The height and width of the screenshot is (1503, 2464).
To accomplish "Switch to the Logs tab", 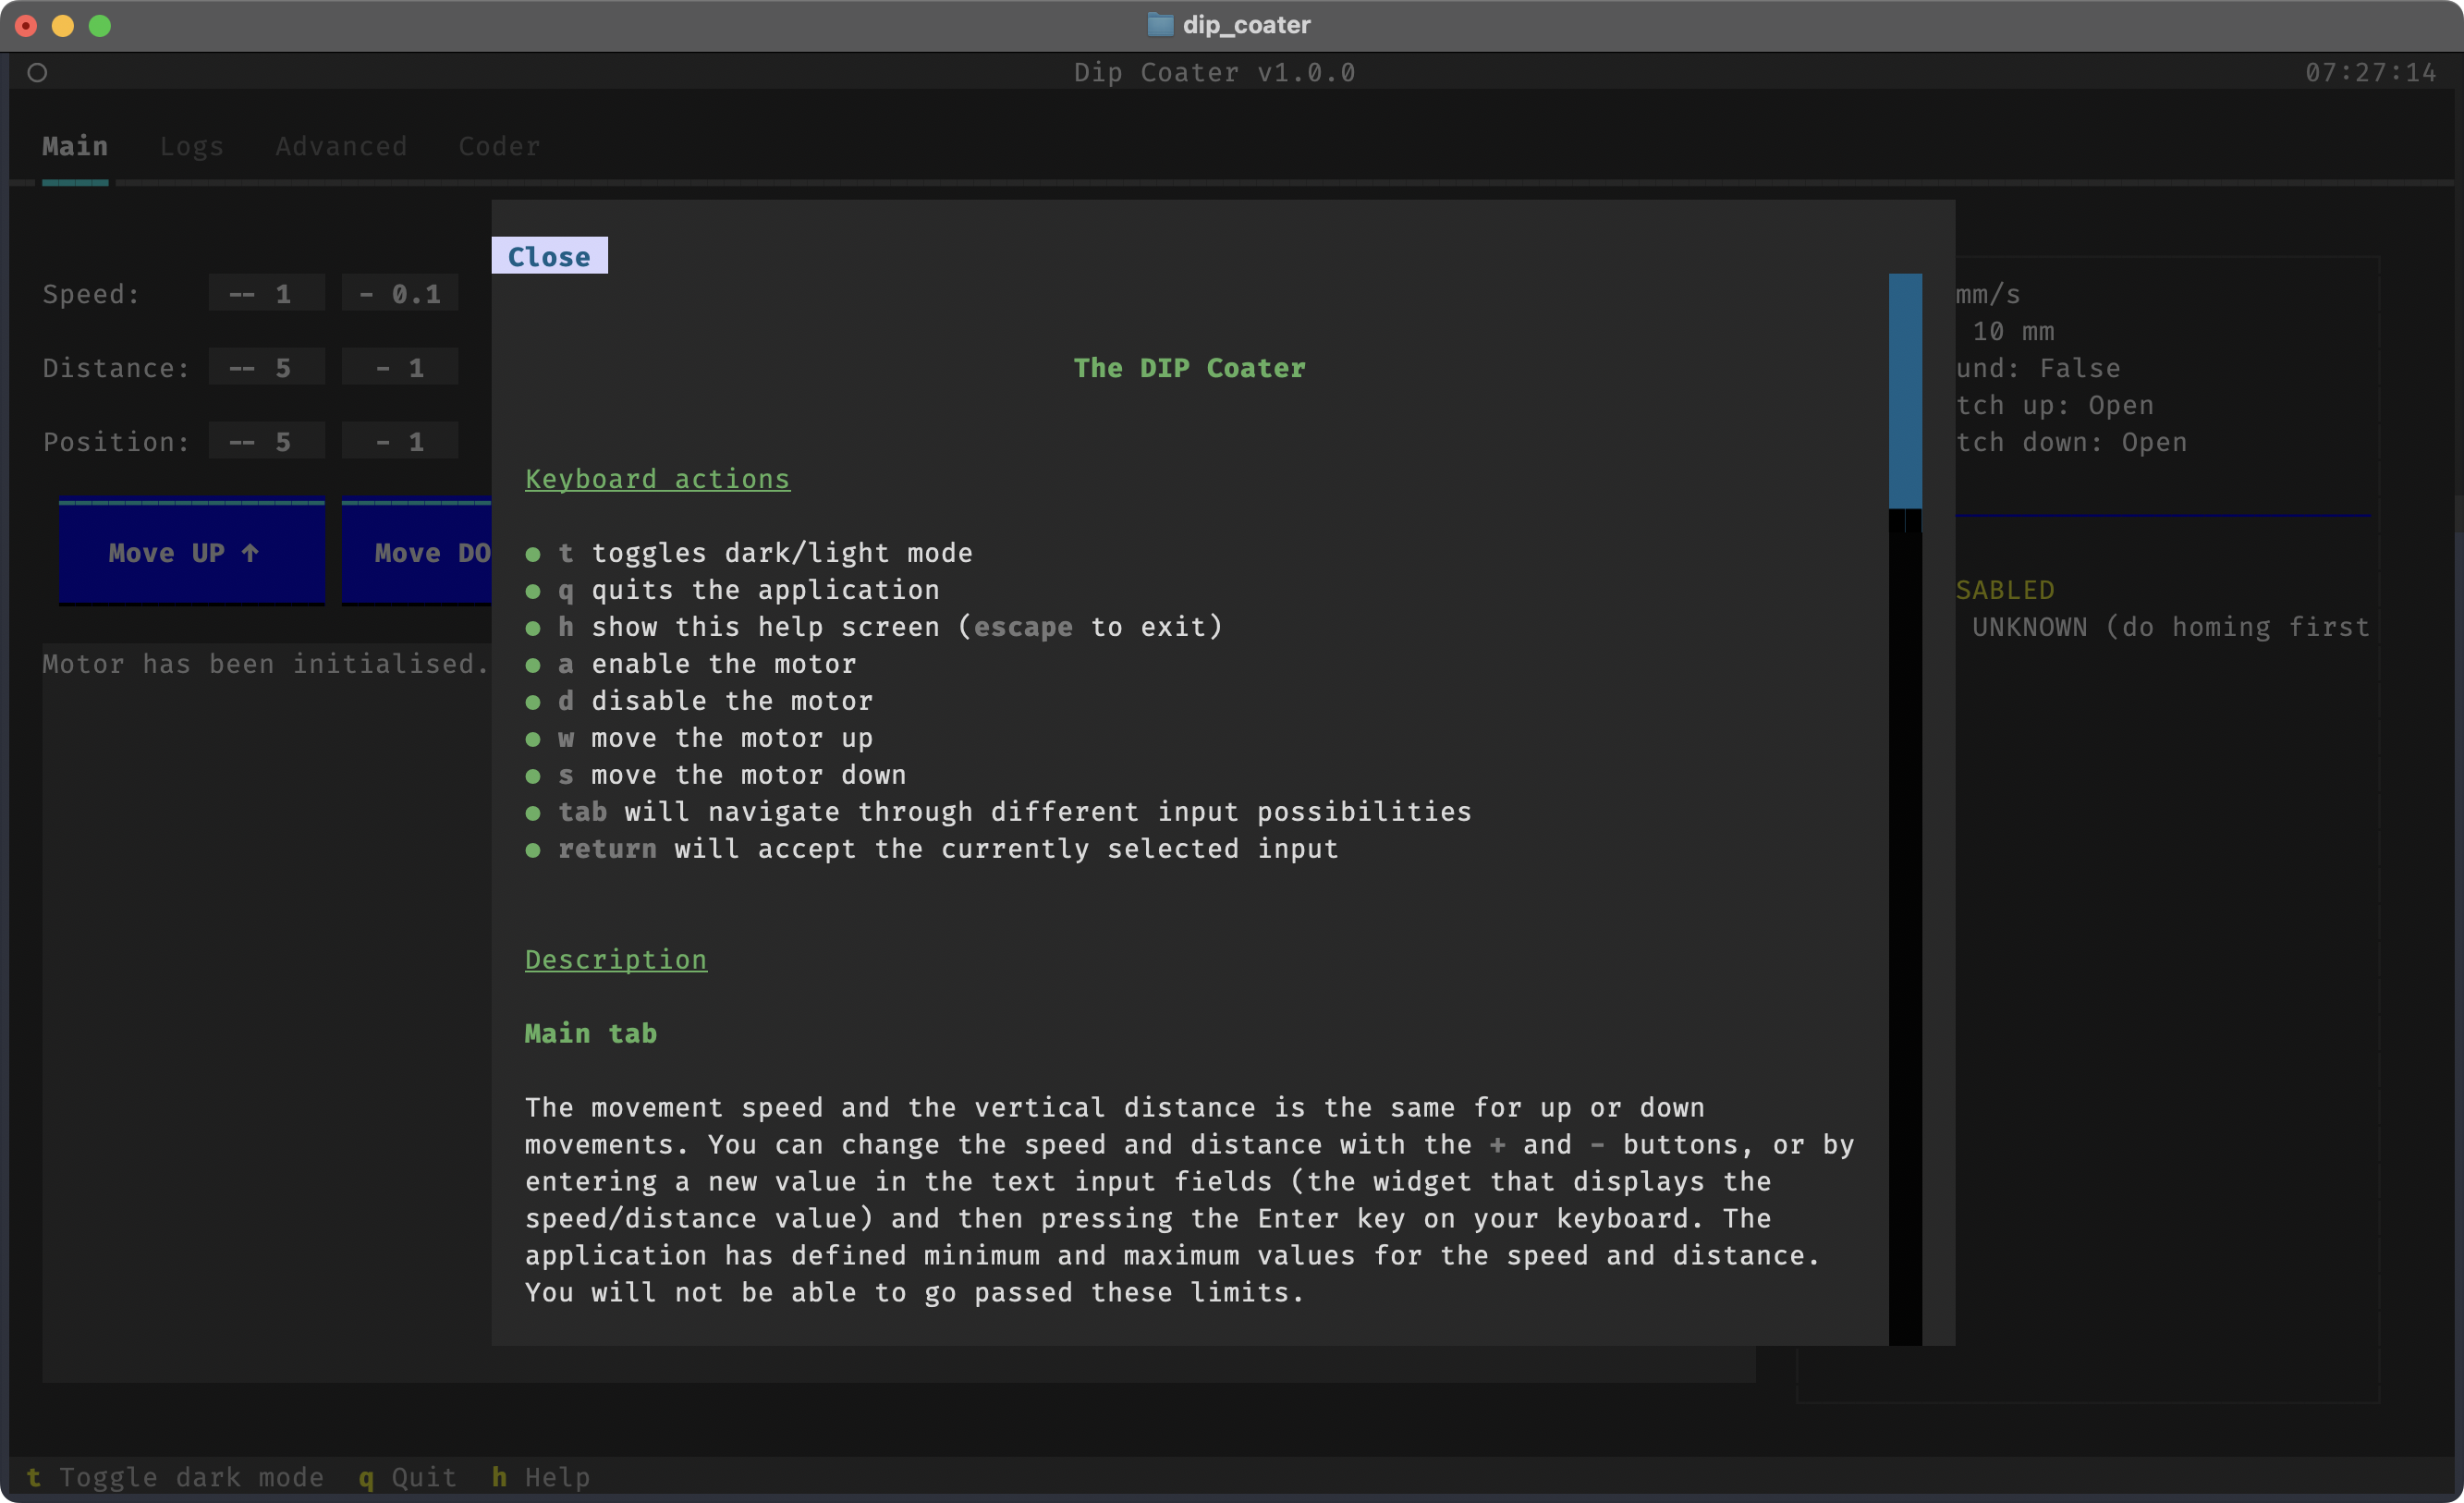I will pyautogui.click(x=191, y=146).
